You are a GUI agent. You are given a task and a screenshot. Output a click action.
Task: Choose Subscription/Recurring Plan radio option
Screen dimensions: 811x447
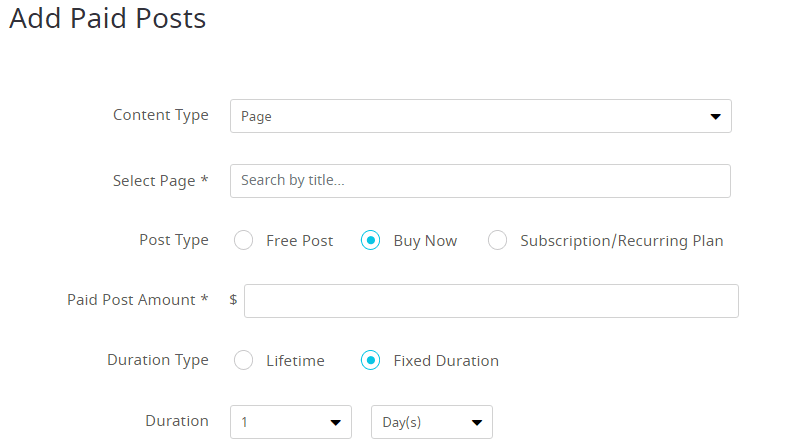pos(497,240)
